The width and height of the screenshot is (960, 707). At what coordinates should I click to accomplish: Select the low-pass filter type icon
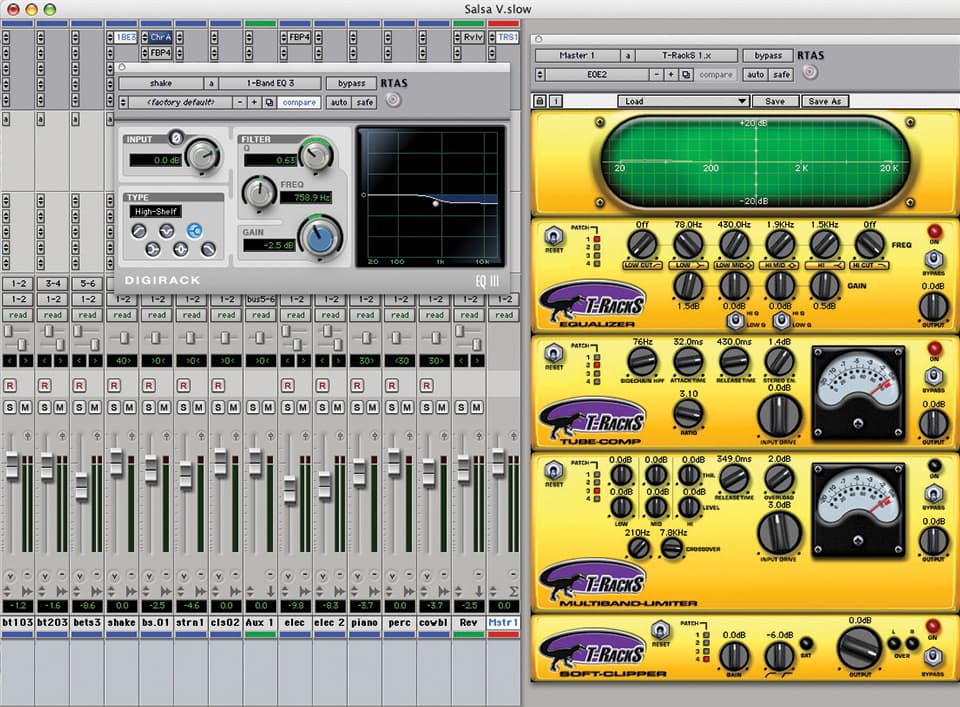pyautogui.click(x=209, y=249)
